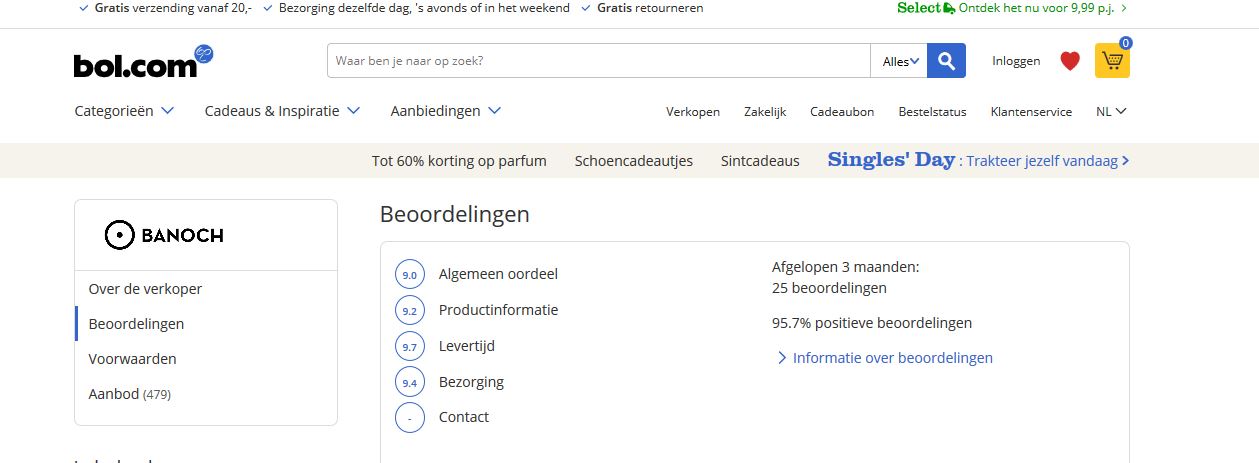Expand the Aanbiedingen menu

click(x=446, y=111)
